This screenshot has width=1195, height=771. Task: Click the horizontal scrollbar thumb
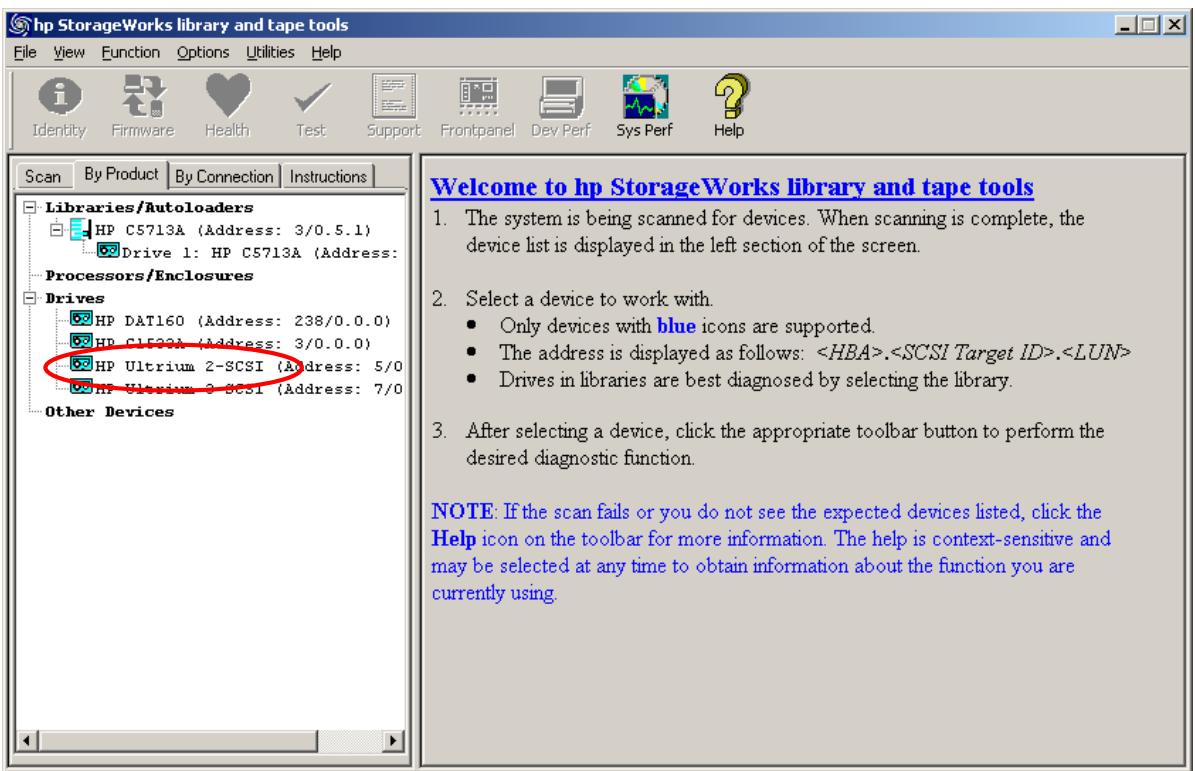[177, 740]
